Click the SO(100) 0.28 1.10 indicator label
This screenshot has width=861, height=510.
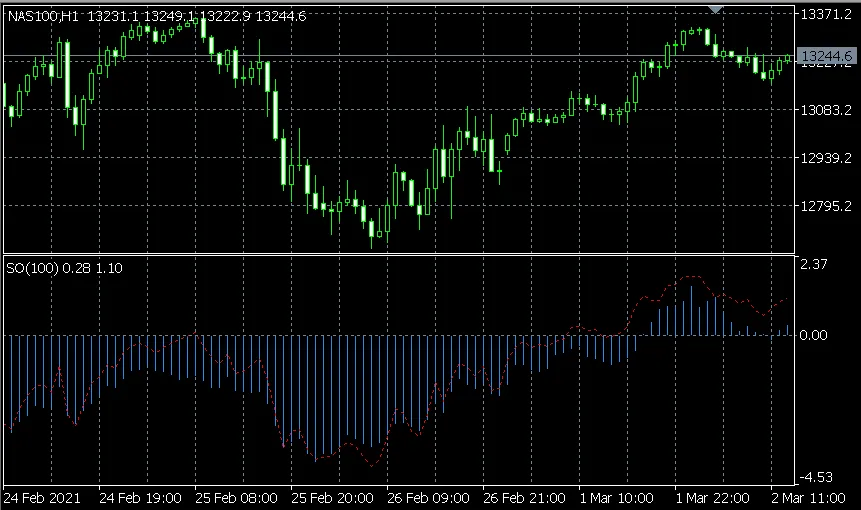click(64, 268)
